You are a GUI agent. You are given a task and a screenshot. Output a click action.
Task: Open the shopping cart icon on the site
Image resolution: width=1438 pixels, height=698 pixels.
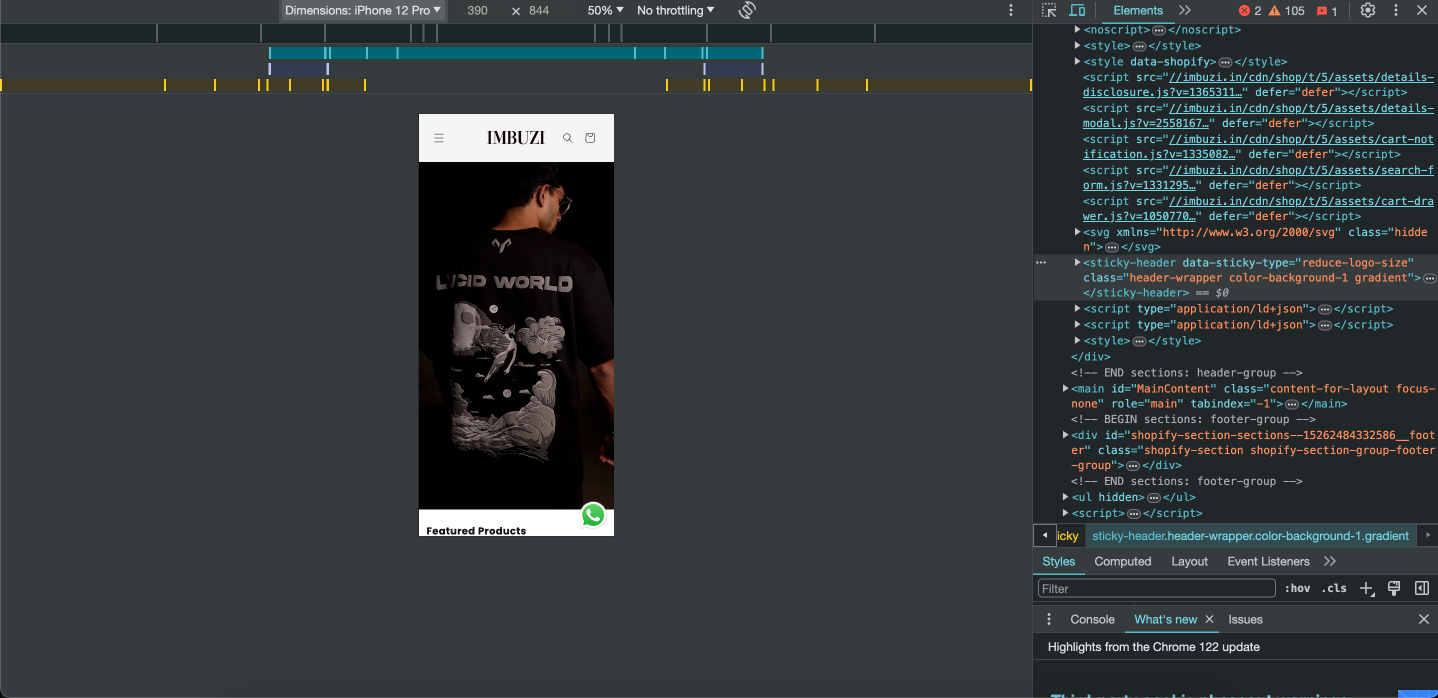tap(590, 138)
